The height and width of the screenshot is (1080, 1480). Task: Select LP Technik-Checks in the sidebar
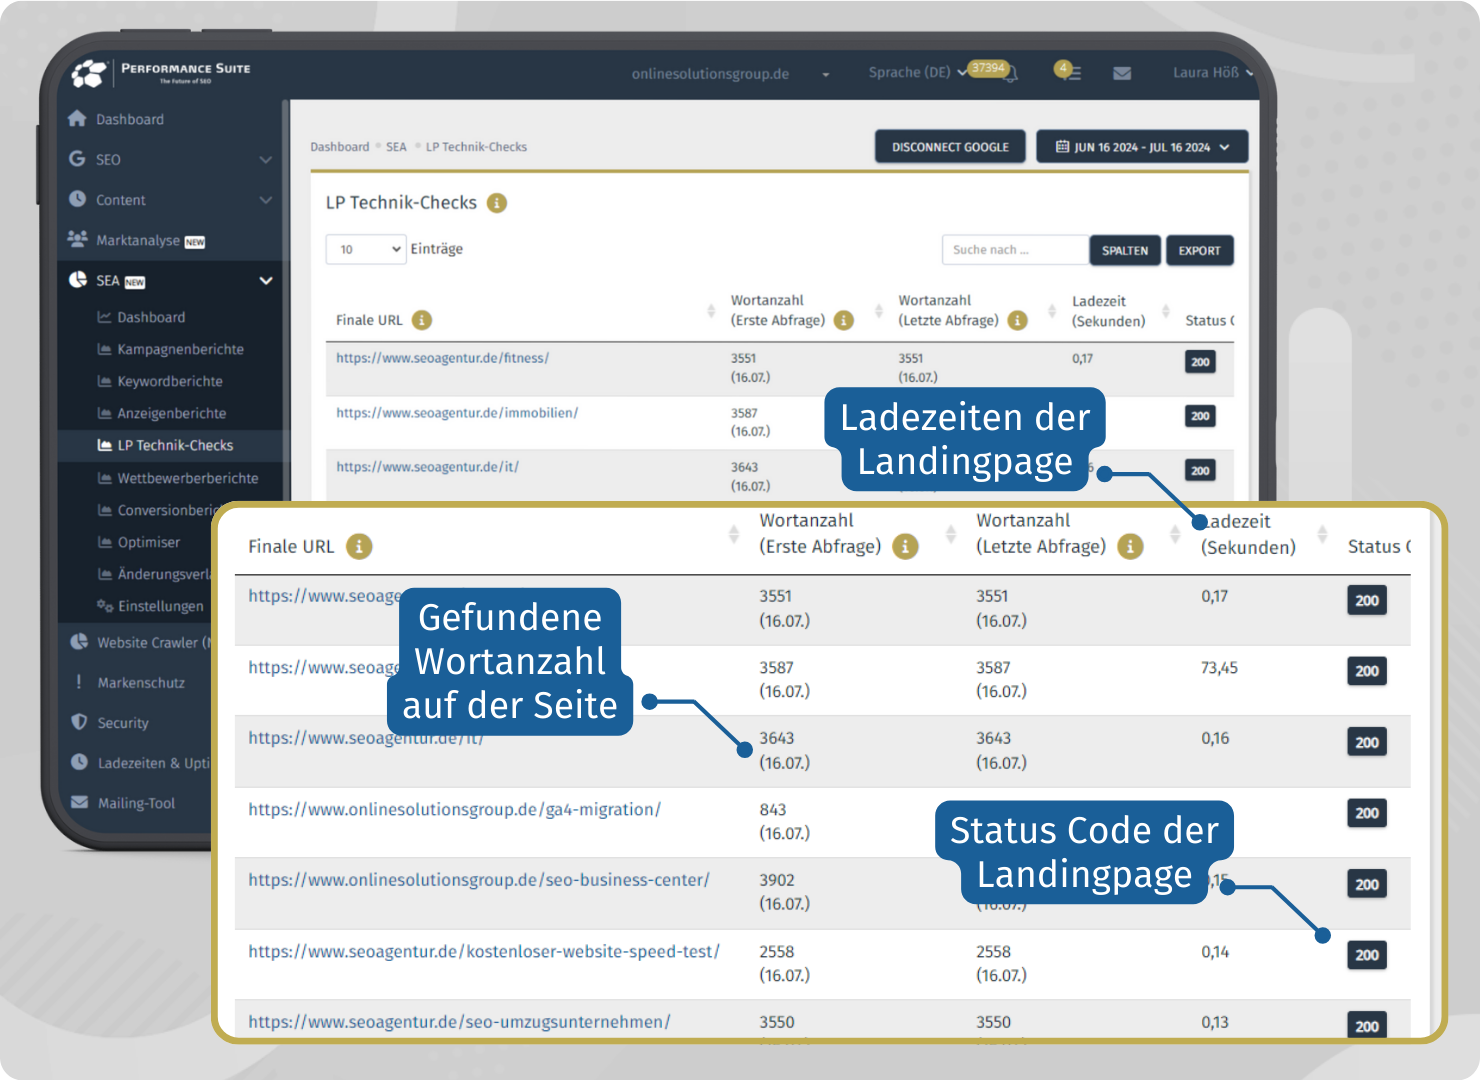(175, 445)
